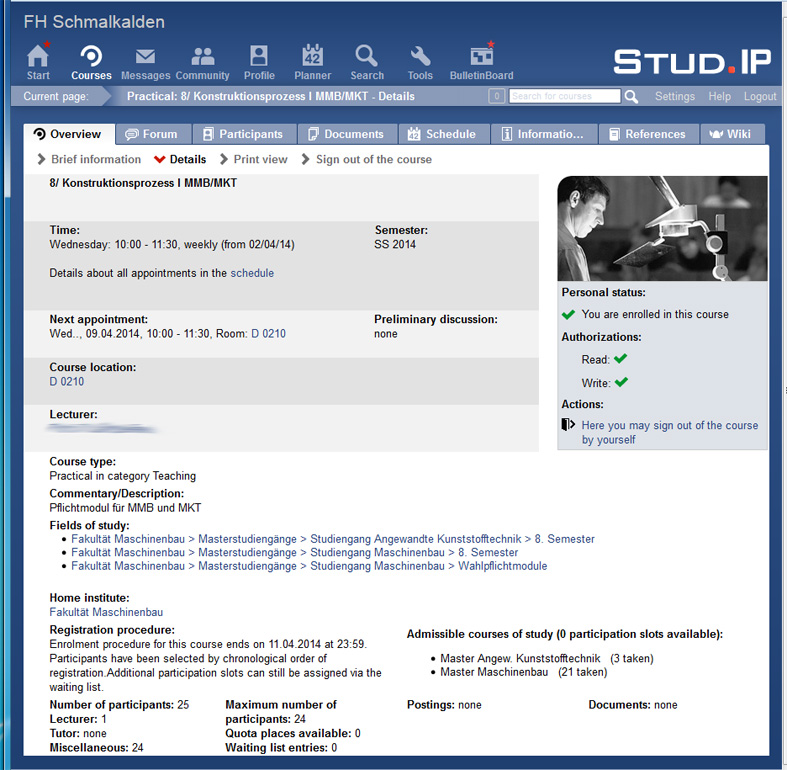Image resolution: width=787 pixels, height=770 pixels.
Task: Open 8. Semester under Angewandte Kunststofftechnik
Action: coord(565,539)
